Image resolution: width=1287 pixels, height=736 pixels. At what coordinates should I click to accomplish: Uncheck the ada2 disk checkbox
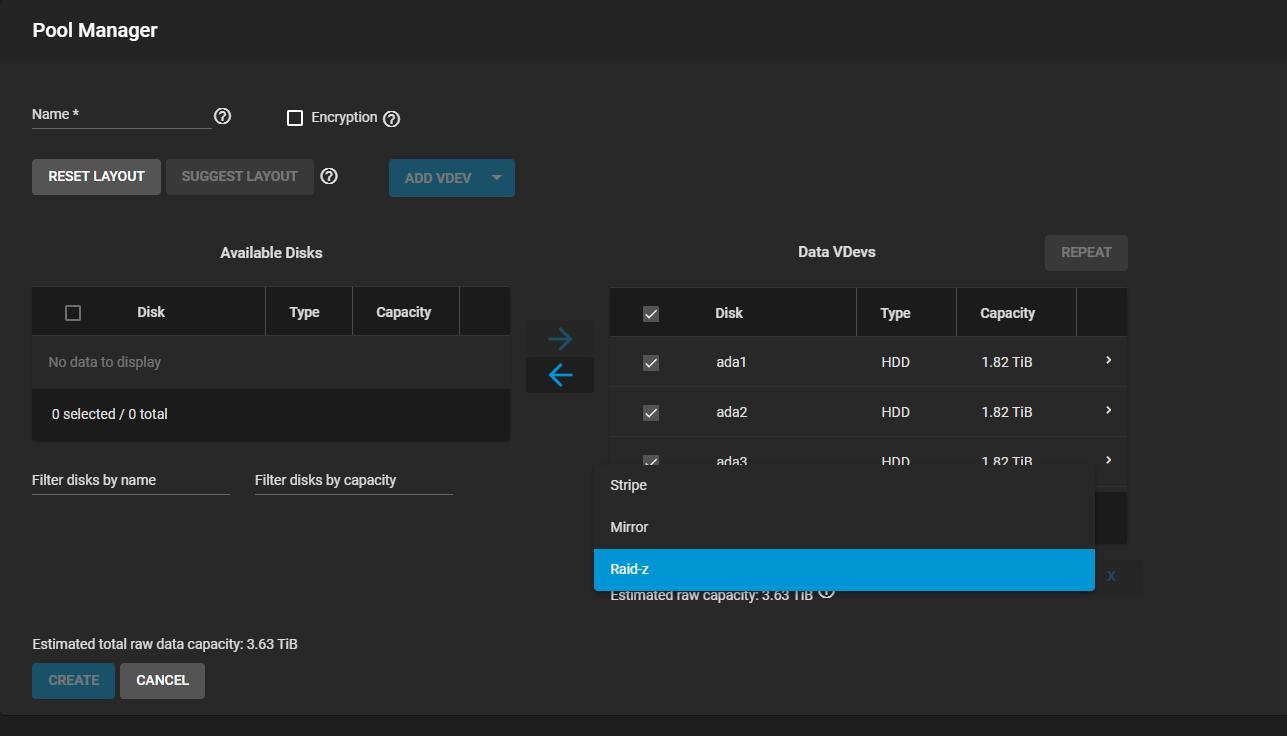[651, 413]
